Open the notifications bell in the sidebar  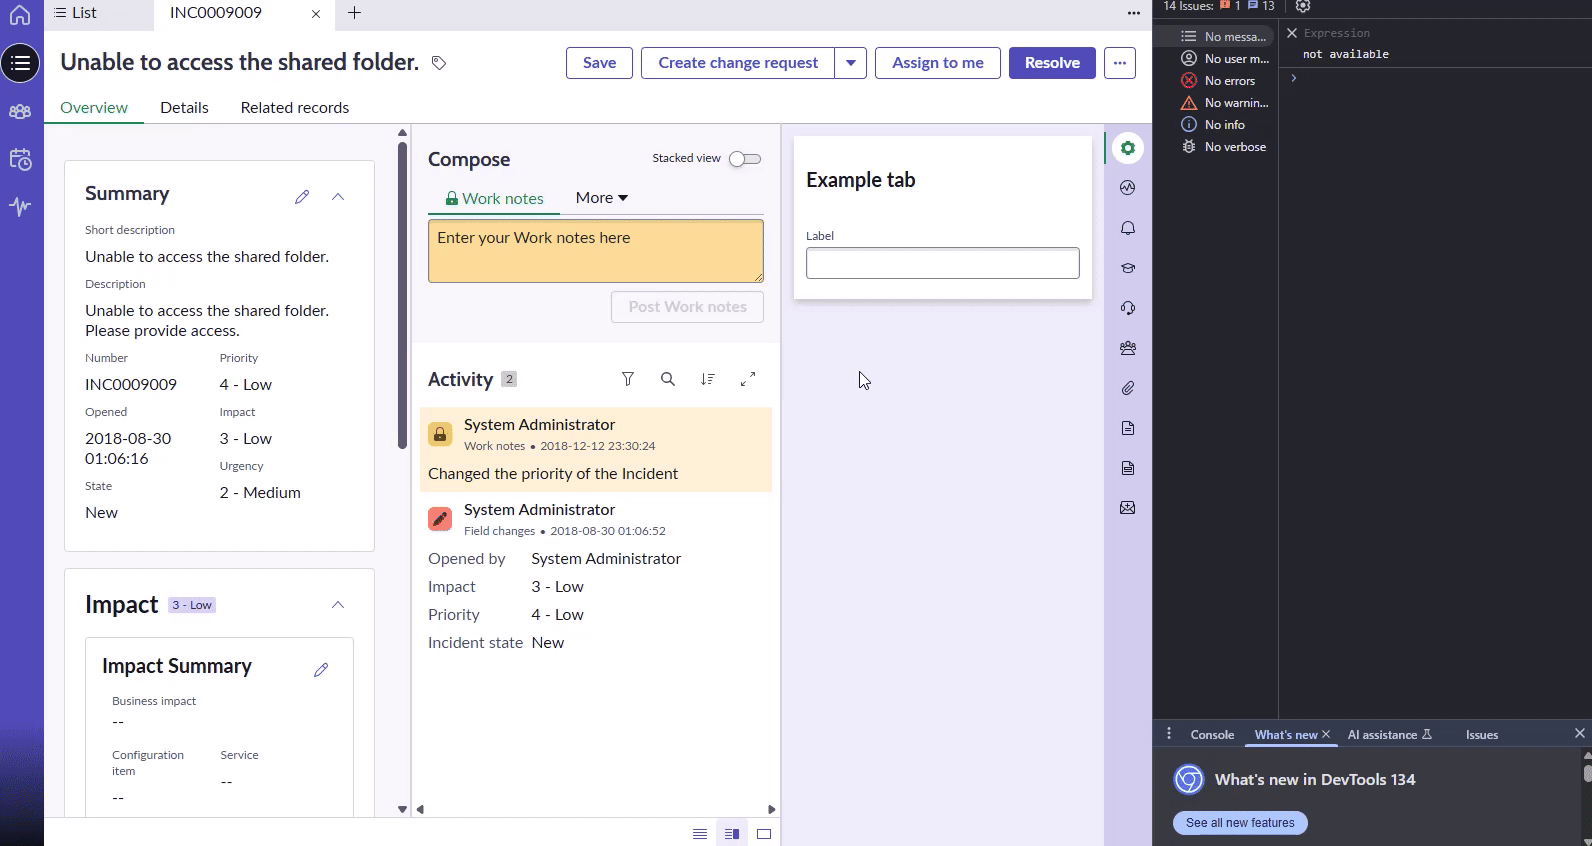point(1128,228)
